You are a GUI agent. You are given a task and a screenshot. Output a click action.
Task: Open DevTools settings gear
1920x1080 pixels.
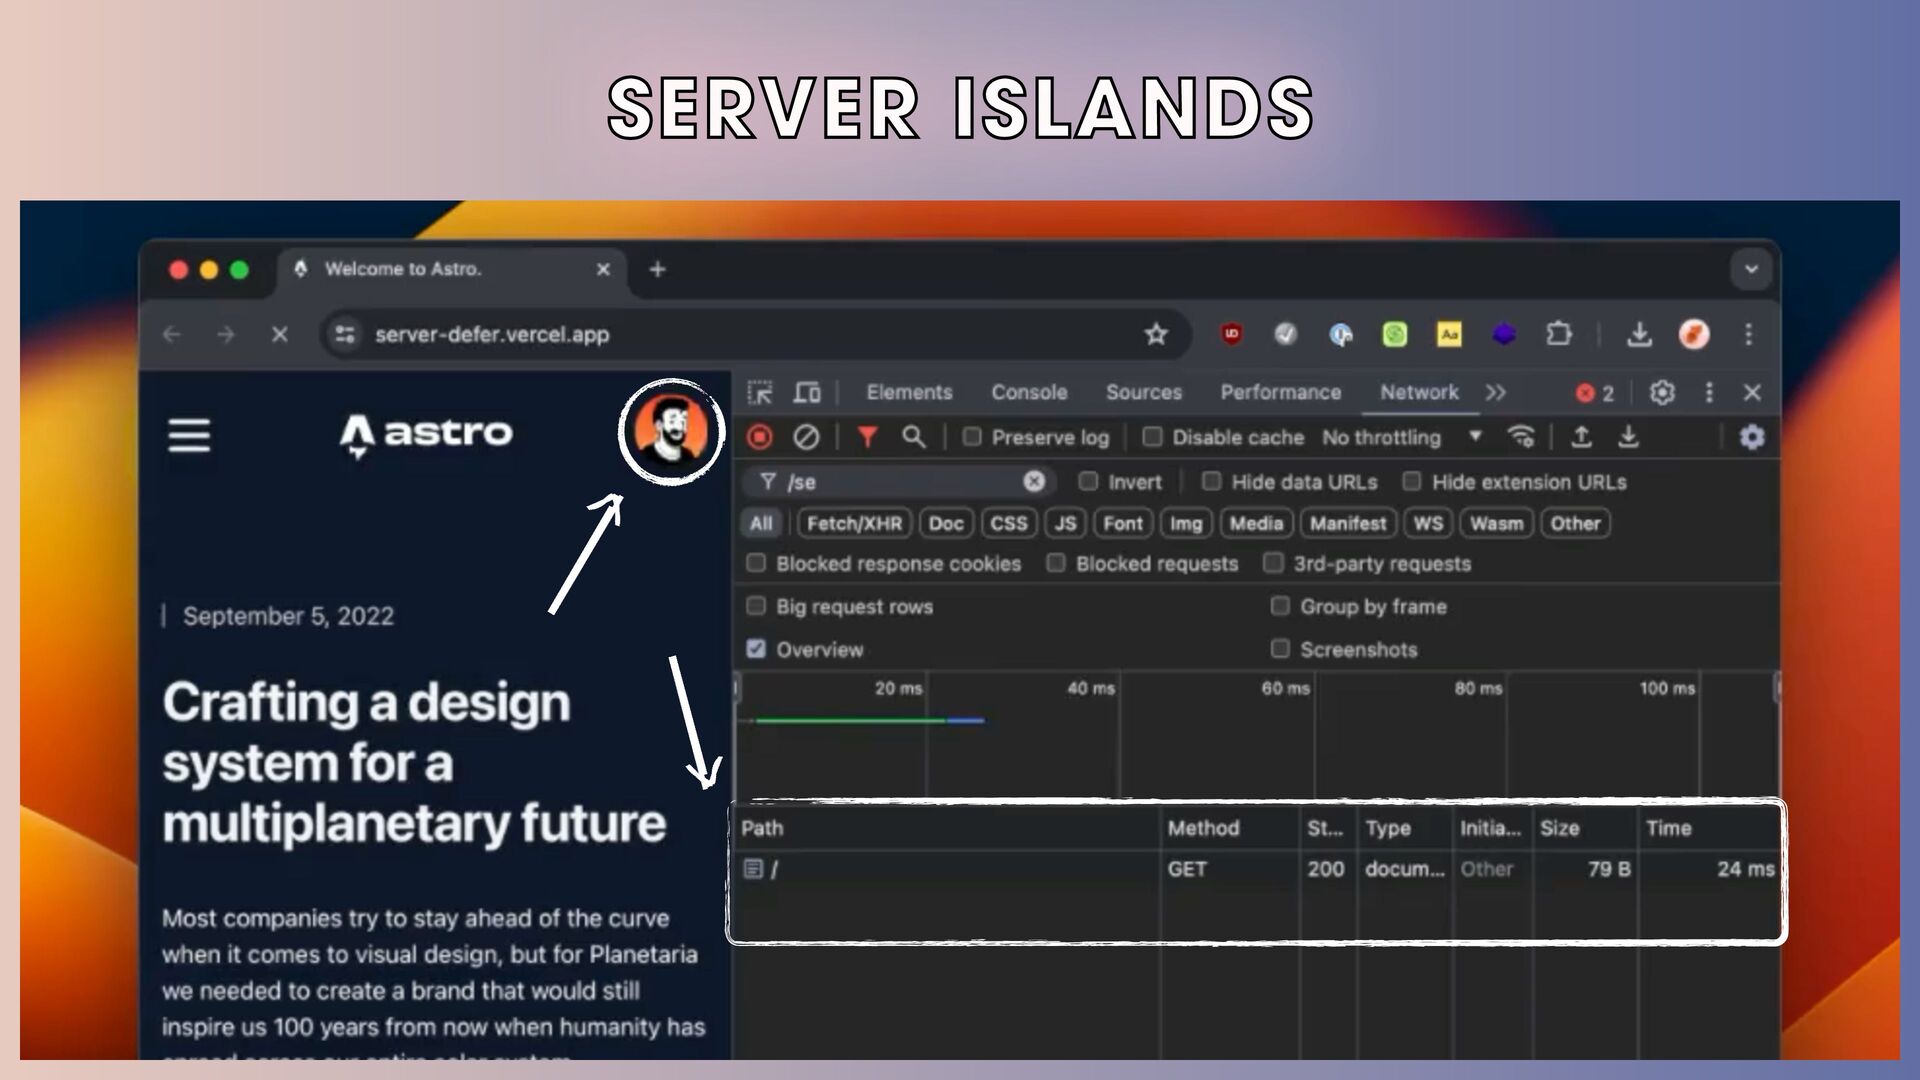[x=1662, y=392]
